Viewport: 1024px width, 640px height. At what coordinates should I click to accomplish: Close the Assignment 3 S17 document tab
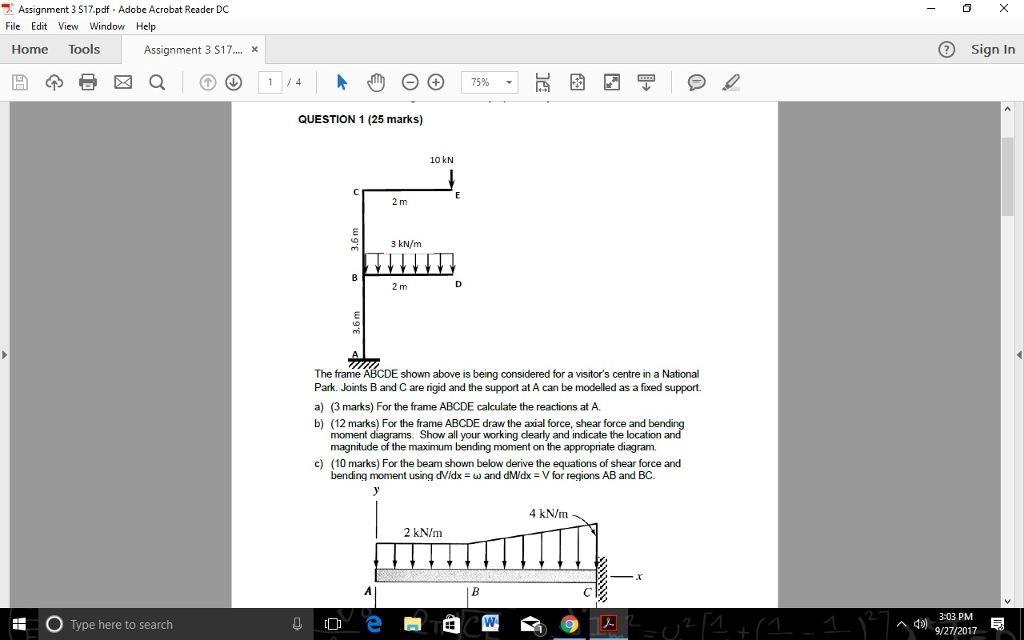(x=253, y=48)
